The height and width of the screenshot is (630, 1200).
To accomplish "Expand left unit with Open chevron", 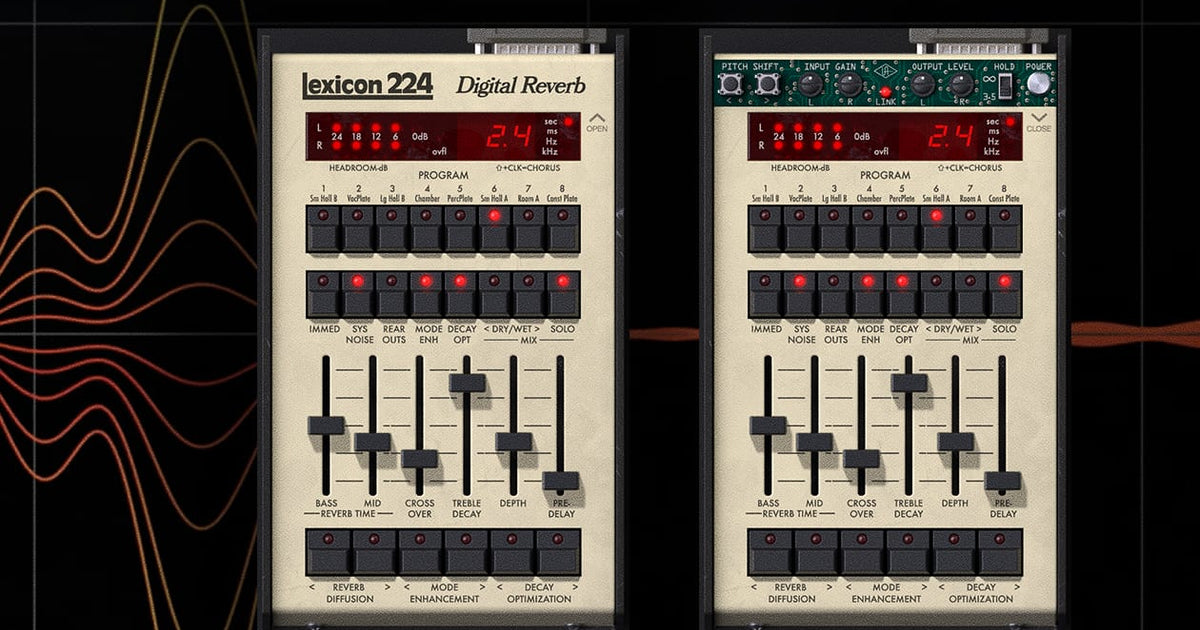I will click(597, 119).
